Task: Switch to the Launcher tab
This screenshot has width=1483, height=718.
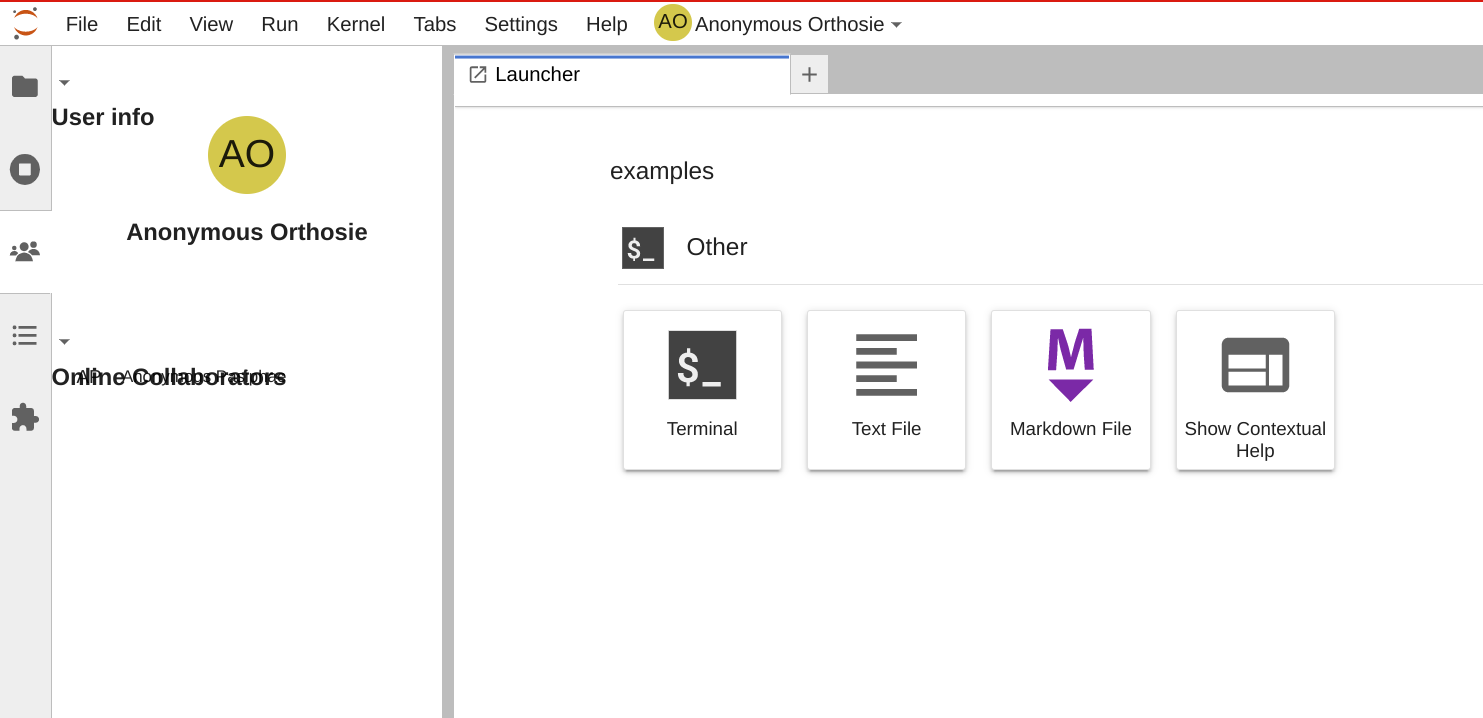Action: [622, 75]
